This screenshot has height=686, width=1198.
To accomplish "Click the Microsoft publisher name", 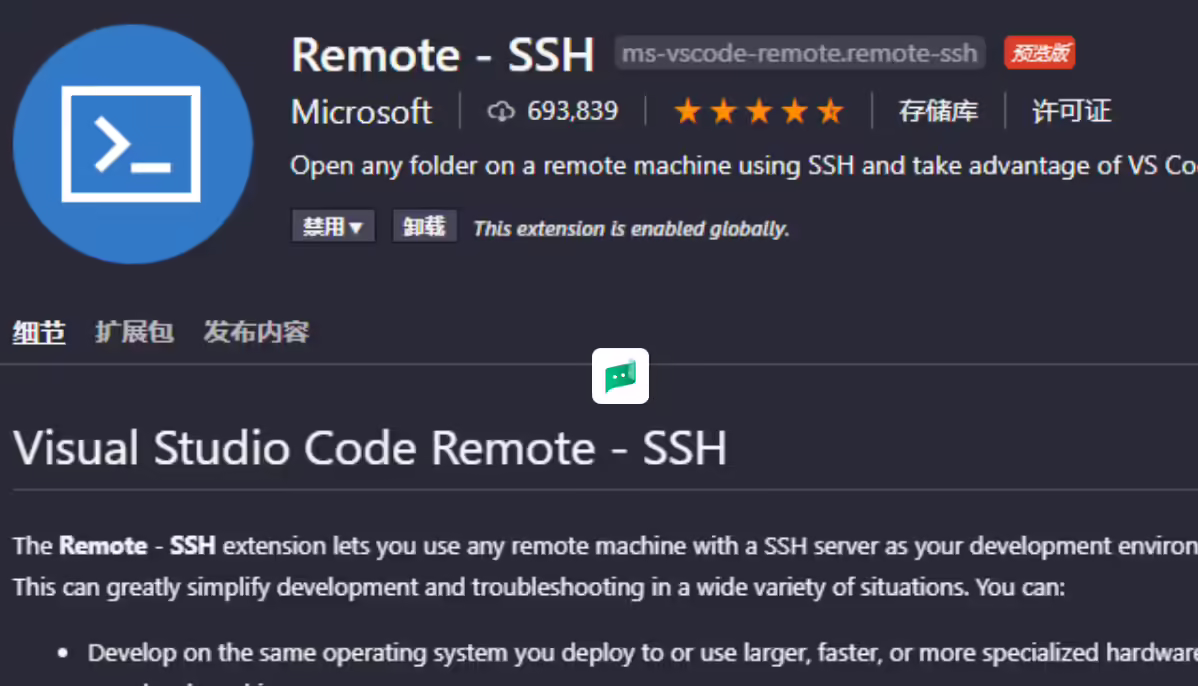I will pyautogui.click(x=361, y=112).
